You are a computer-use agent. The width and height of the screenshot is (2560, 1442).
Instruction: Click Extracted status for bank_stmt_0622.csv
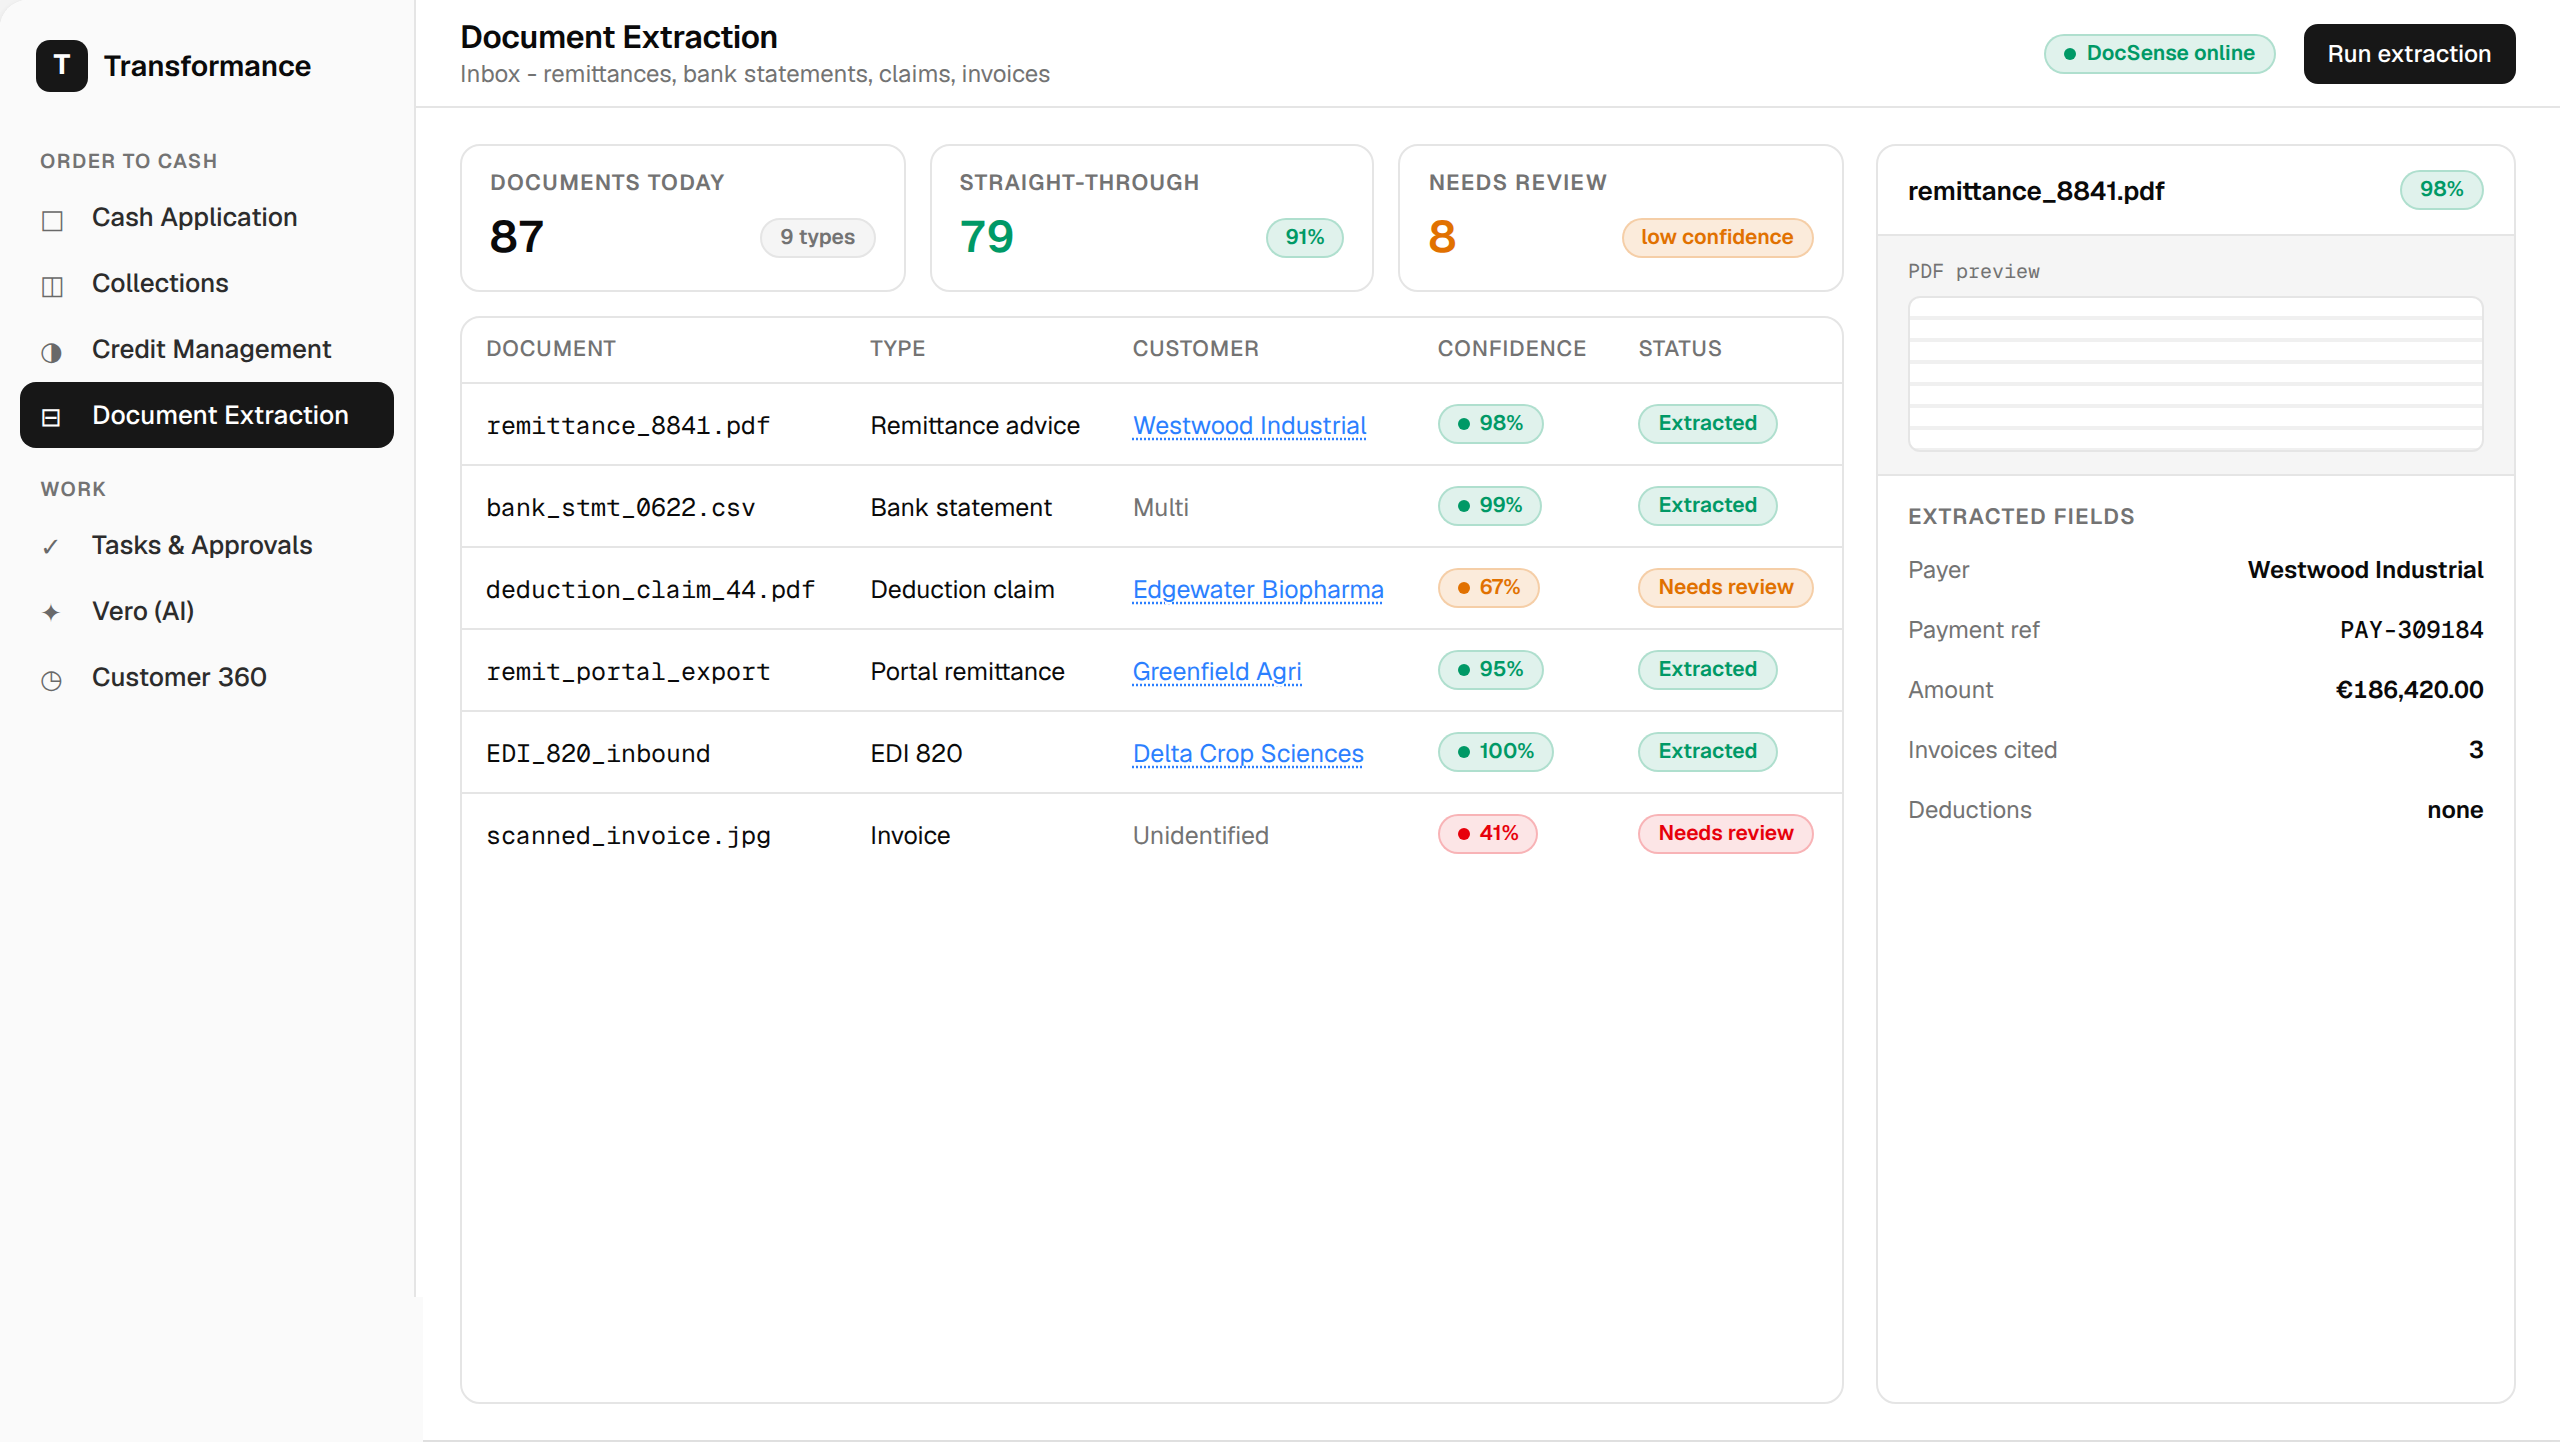click(x=1707, y=505)
